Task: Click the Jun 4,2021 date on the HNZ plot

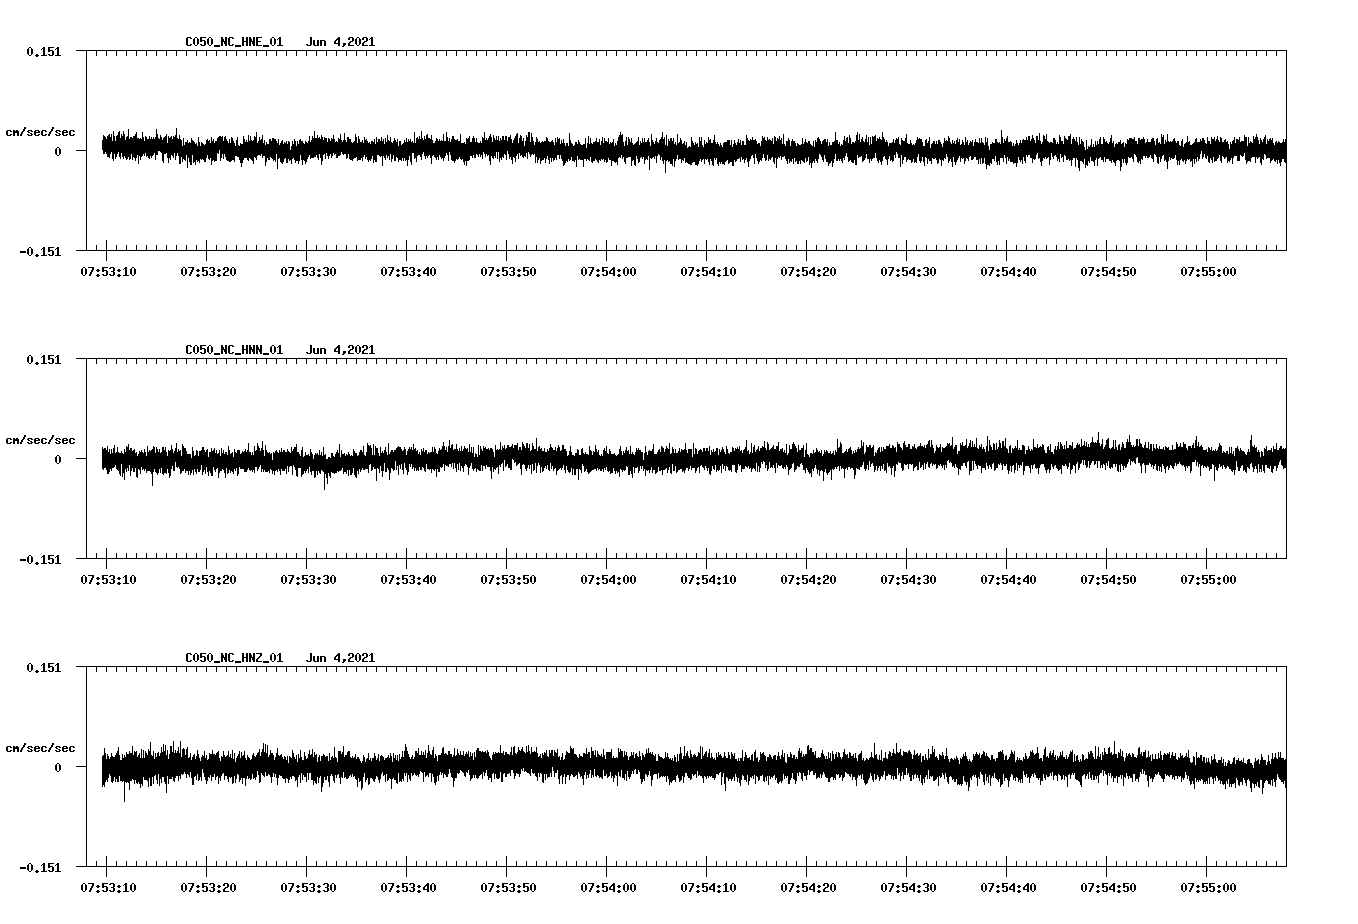Action: [341, 658]
